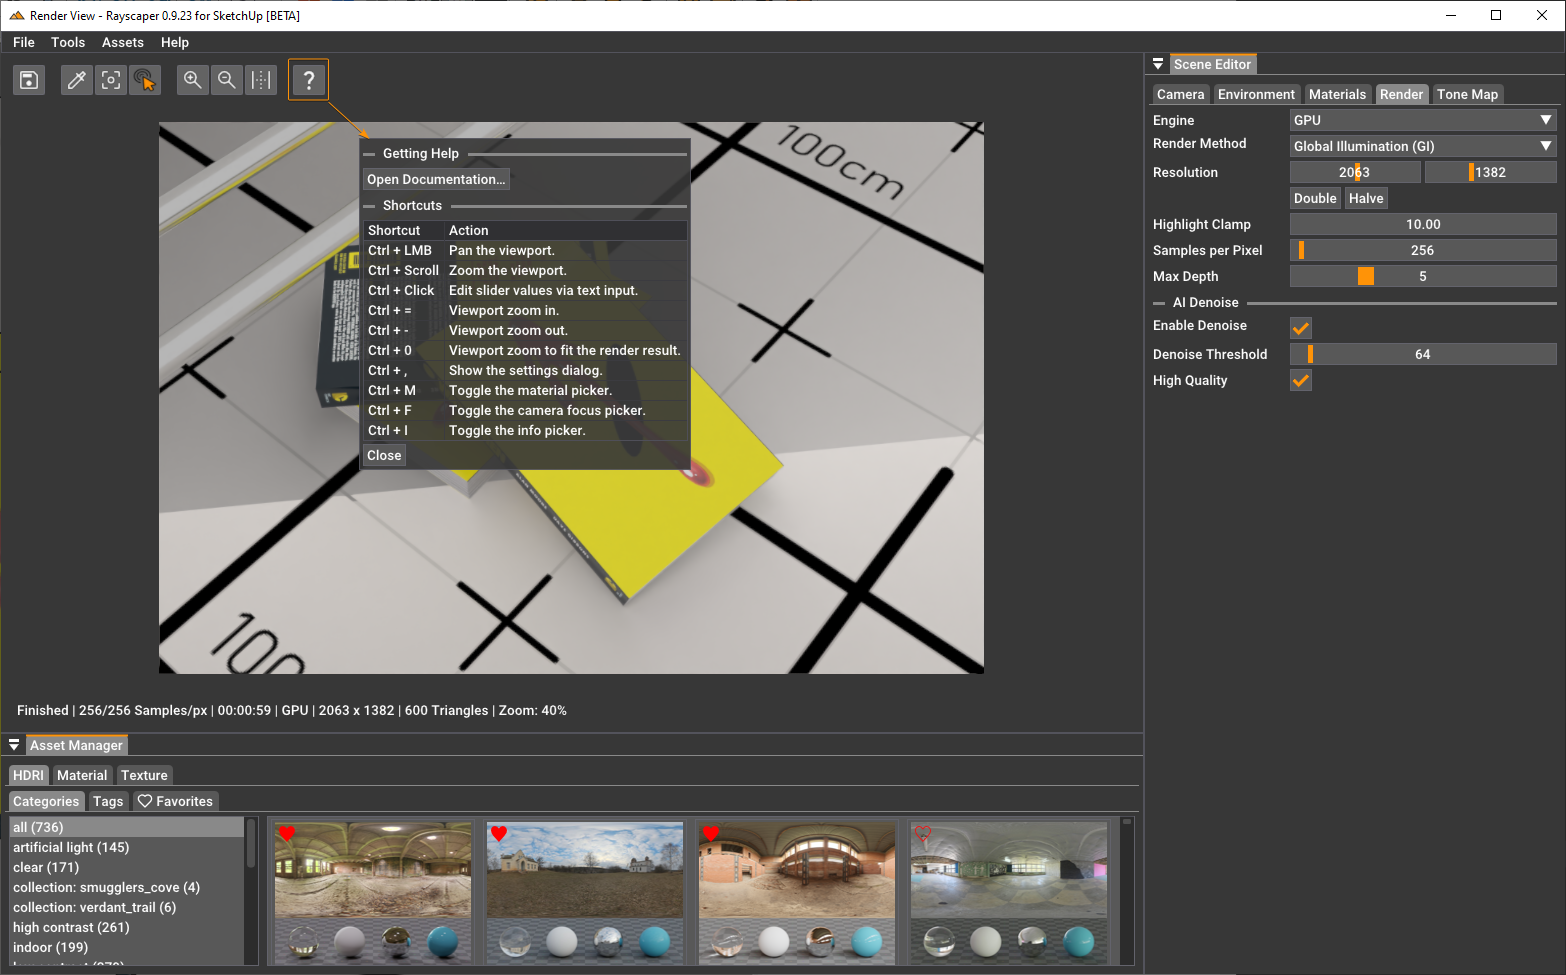Favorite the fourth HDRI with the outline heart

[x=923, y=833]
